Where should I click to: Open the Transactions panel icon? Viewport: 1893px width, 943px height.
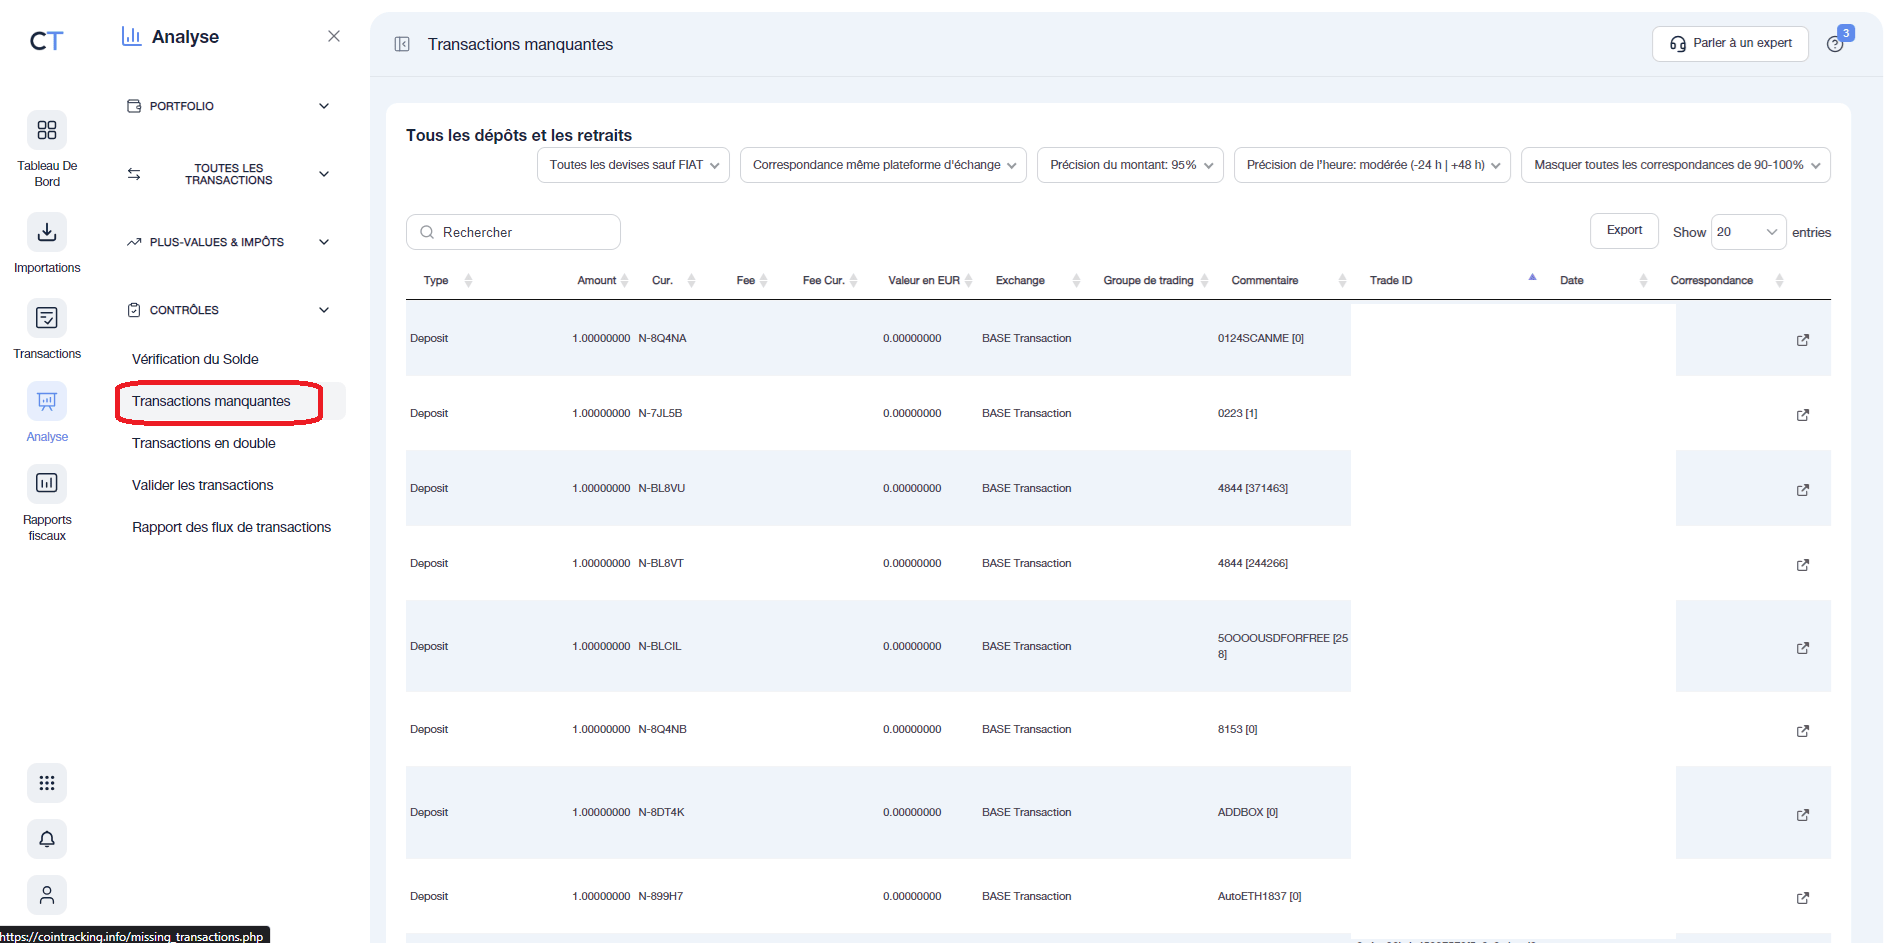pos(46,317)
